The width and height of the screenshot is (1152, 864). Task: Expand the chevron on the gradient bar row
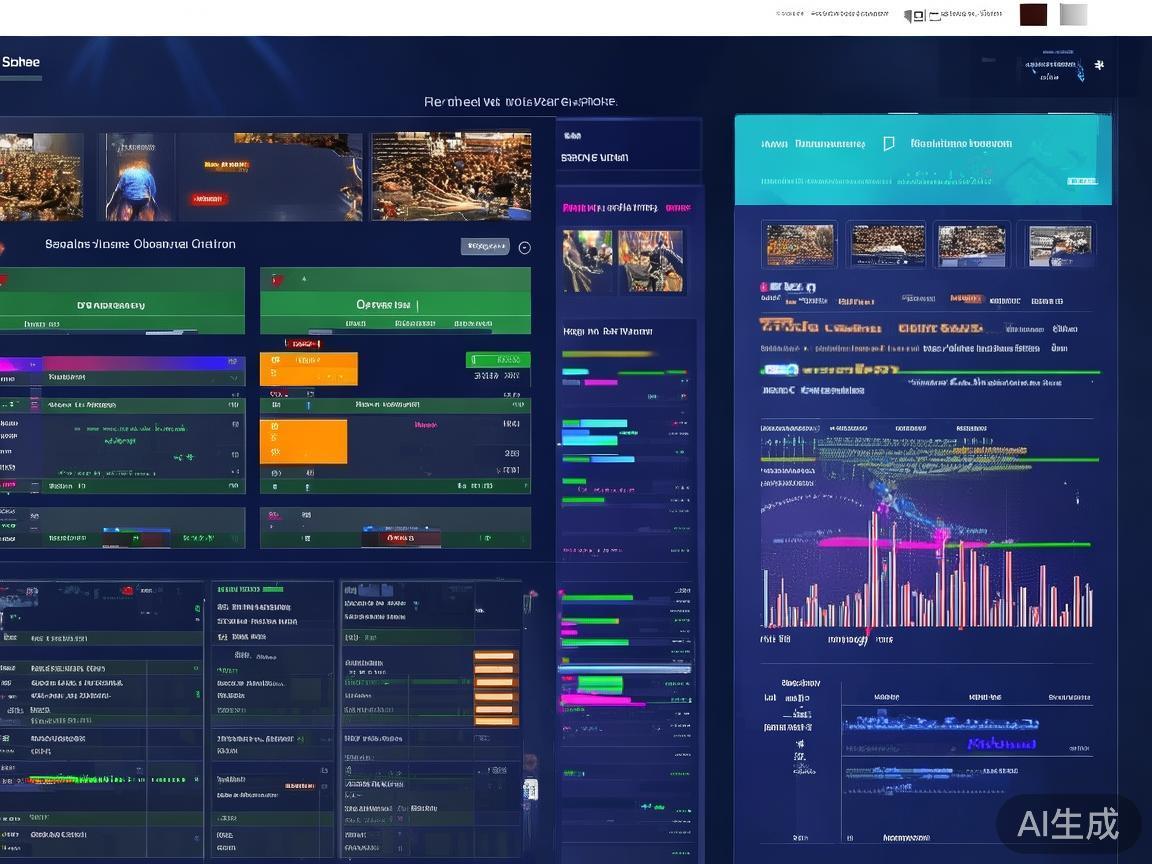click(234, 380)
